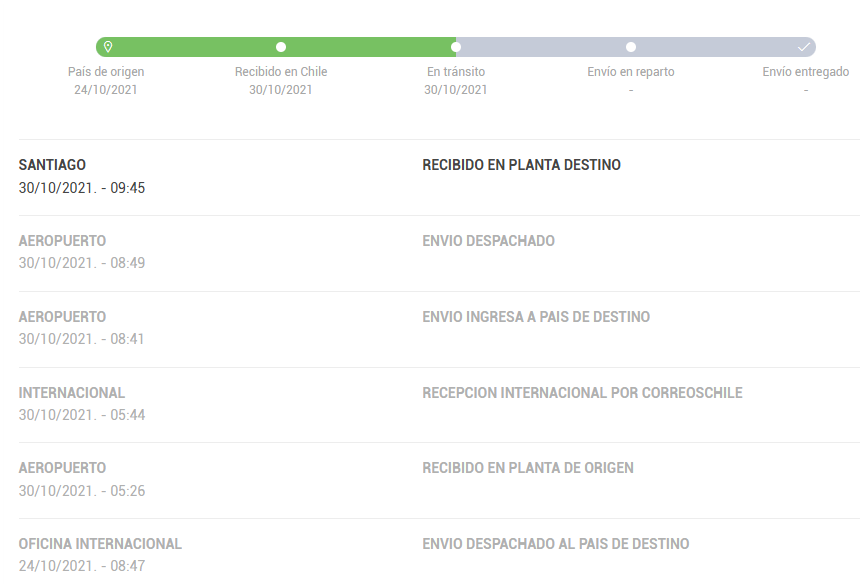Image resolution: width=860 pixels, height=584 pixels.
Task: Select the "OFICINA INTERNACIONAL" location heading
Action: (x=100, y=544)
